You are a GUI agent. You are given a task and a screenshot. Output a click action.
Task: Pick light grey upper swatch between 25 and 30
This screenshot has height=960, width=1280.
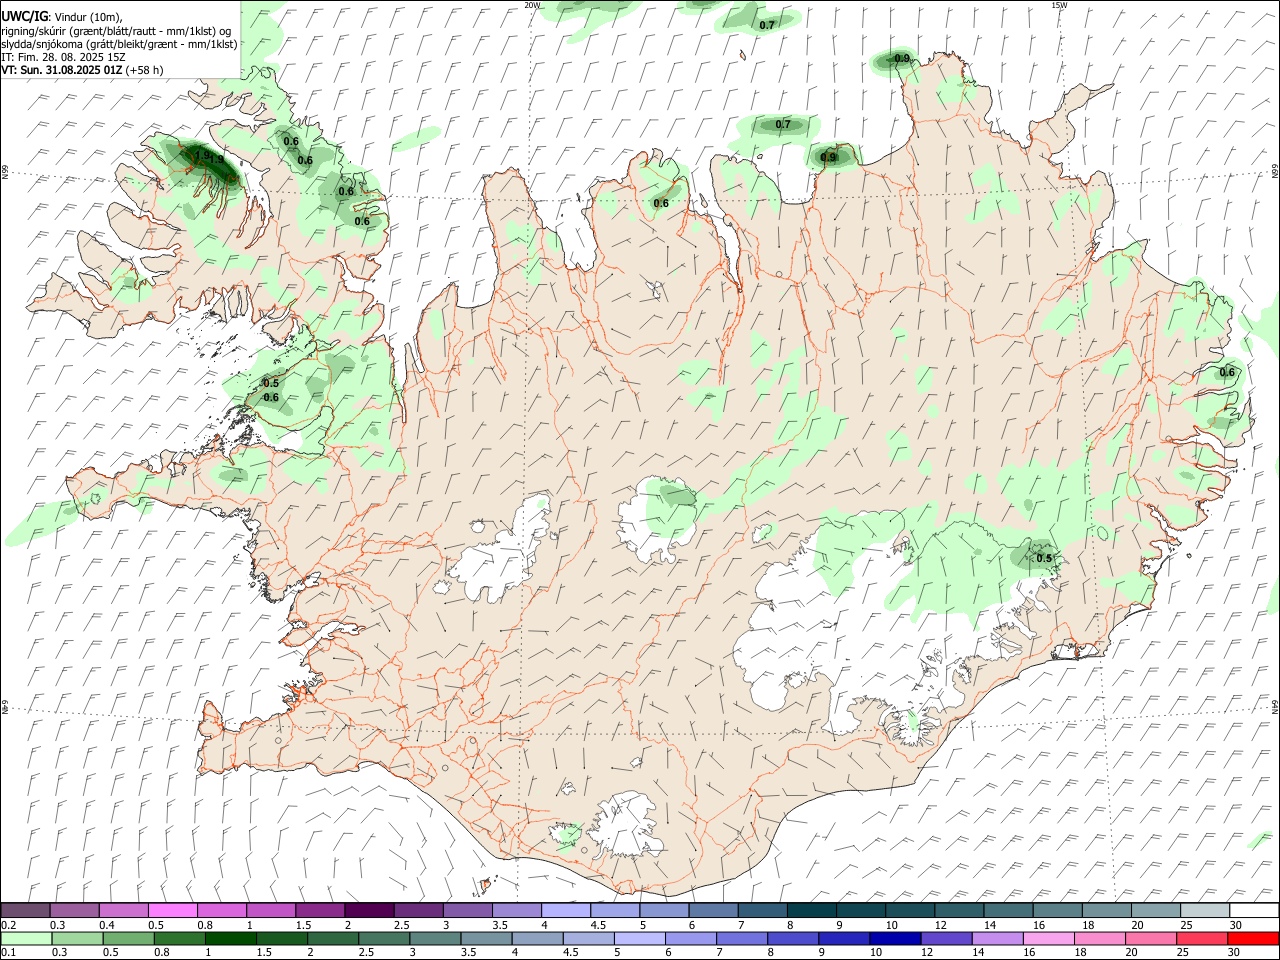[x=1205, y=911]
